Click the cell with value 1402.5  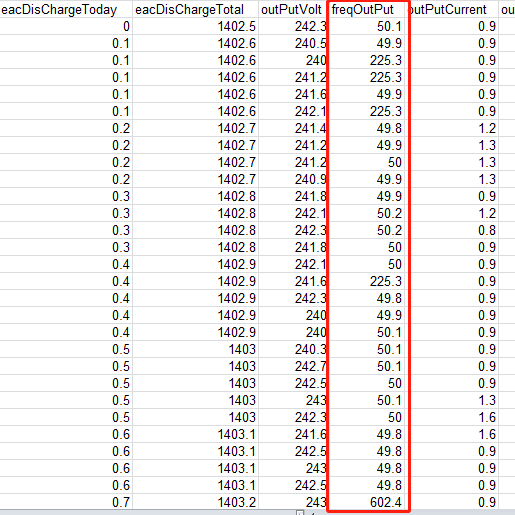[195, 26]
